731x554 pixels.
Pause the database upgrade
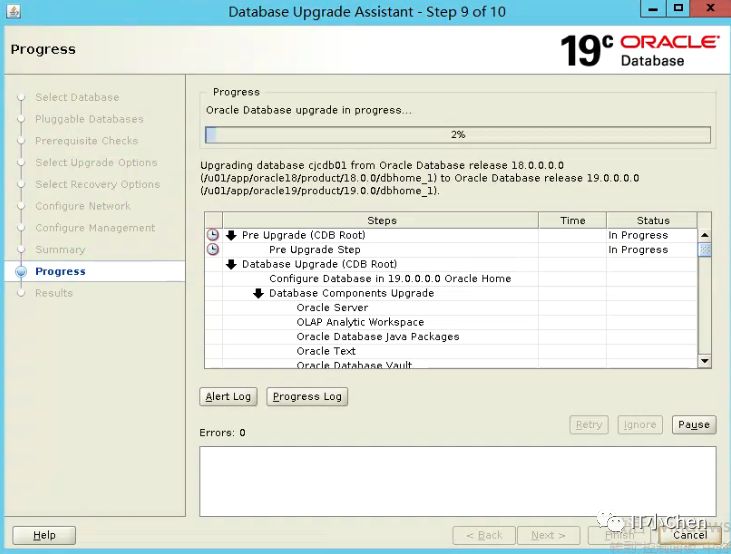694,425
